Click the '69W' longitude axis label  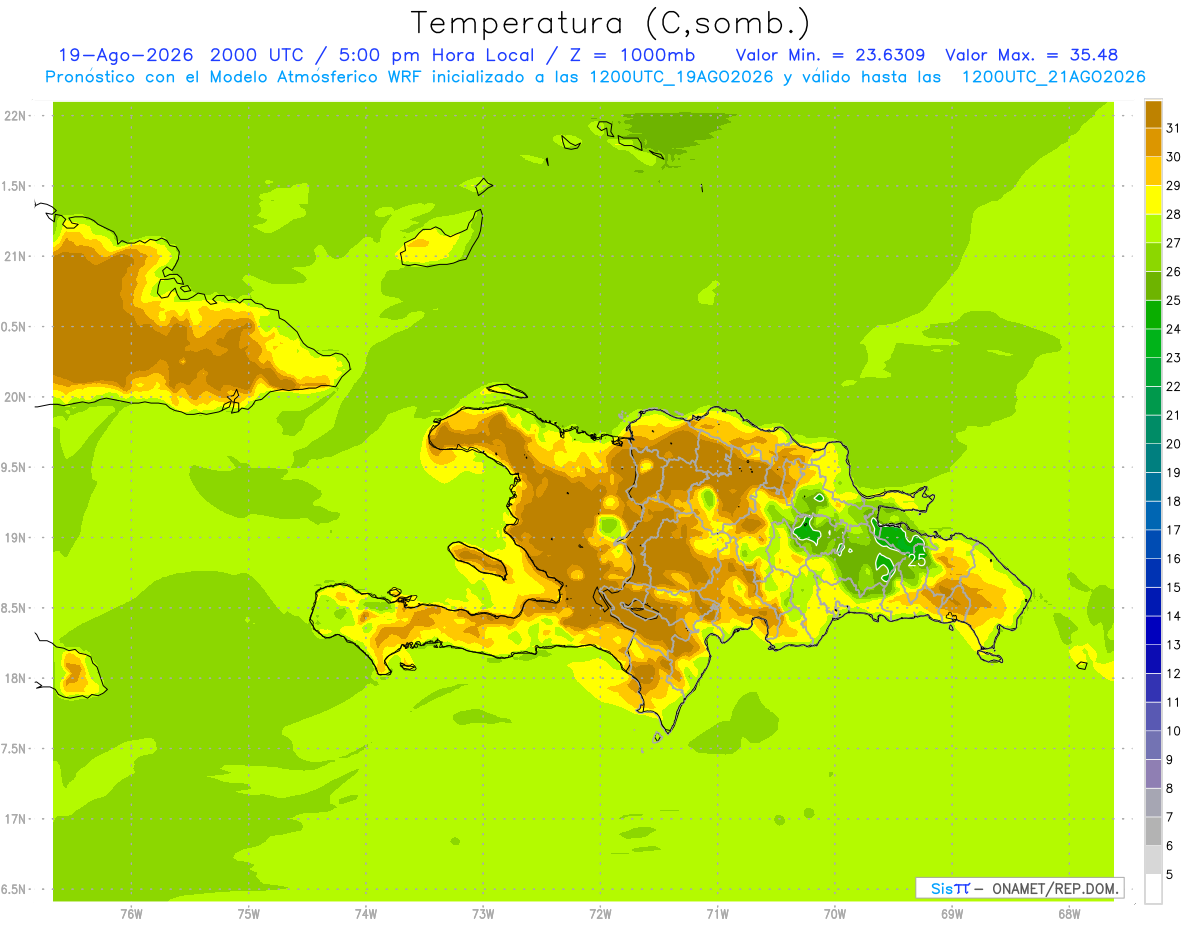point(951,914)
